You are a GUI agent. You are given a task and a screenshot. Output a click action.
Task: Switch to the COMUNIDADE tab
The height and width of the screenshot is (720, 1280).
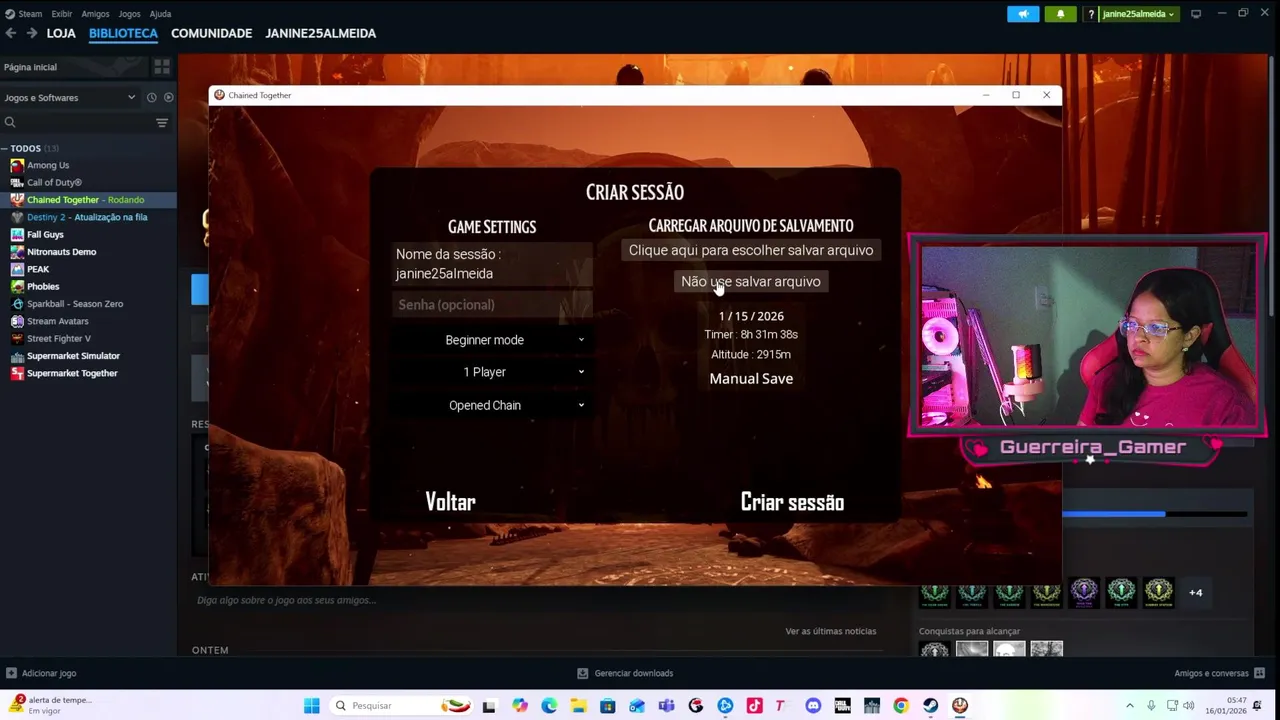click(211, 33)
